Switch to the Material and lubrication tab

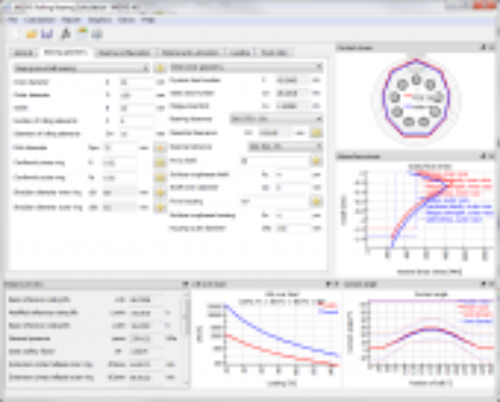pos(190,53)
